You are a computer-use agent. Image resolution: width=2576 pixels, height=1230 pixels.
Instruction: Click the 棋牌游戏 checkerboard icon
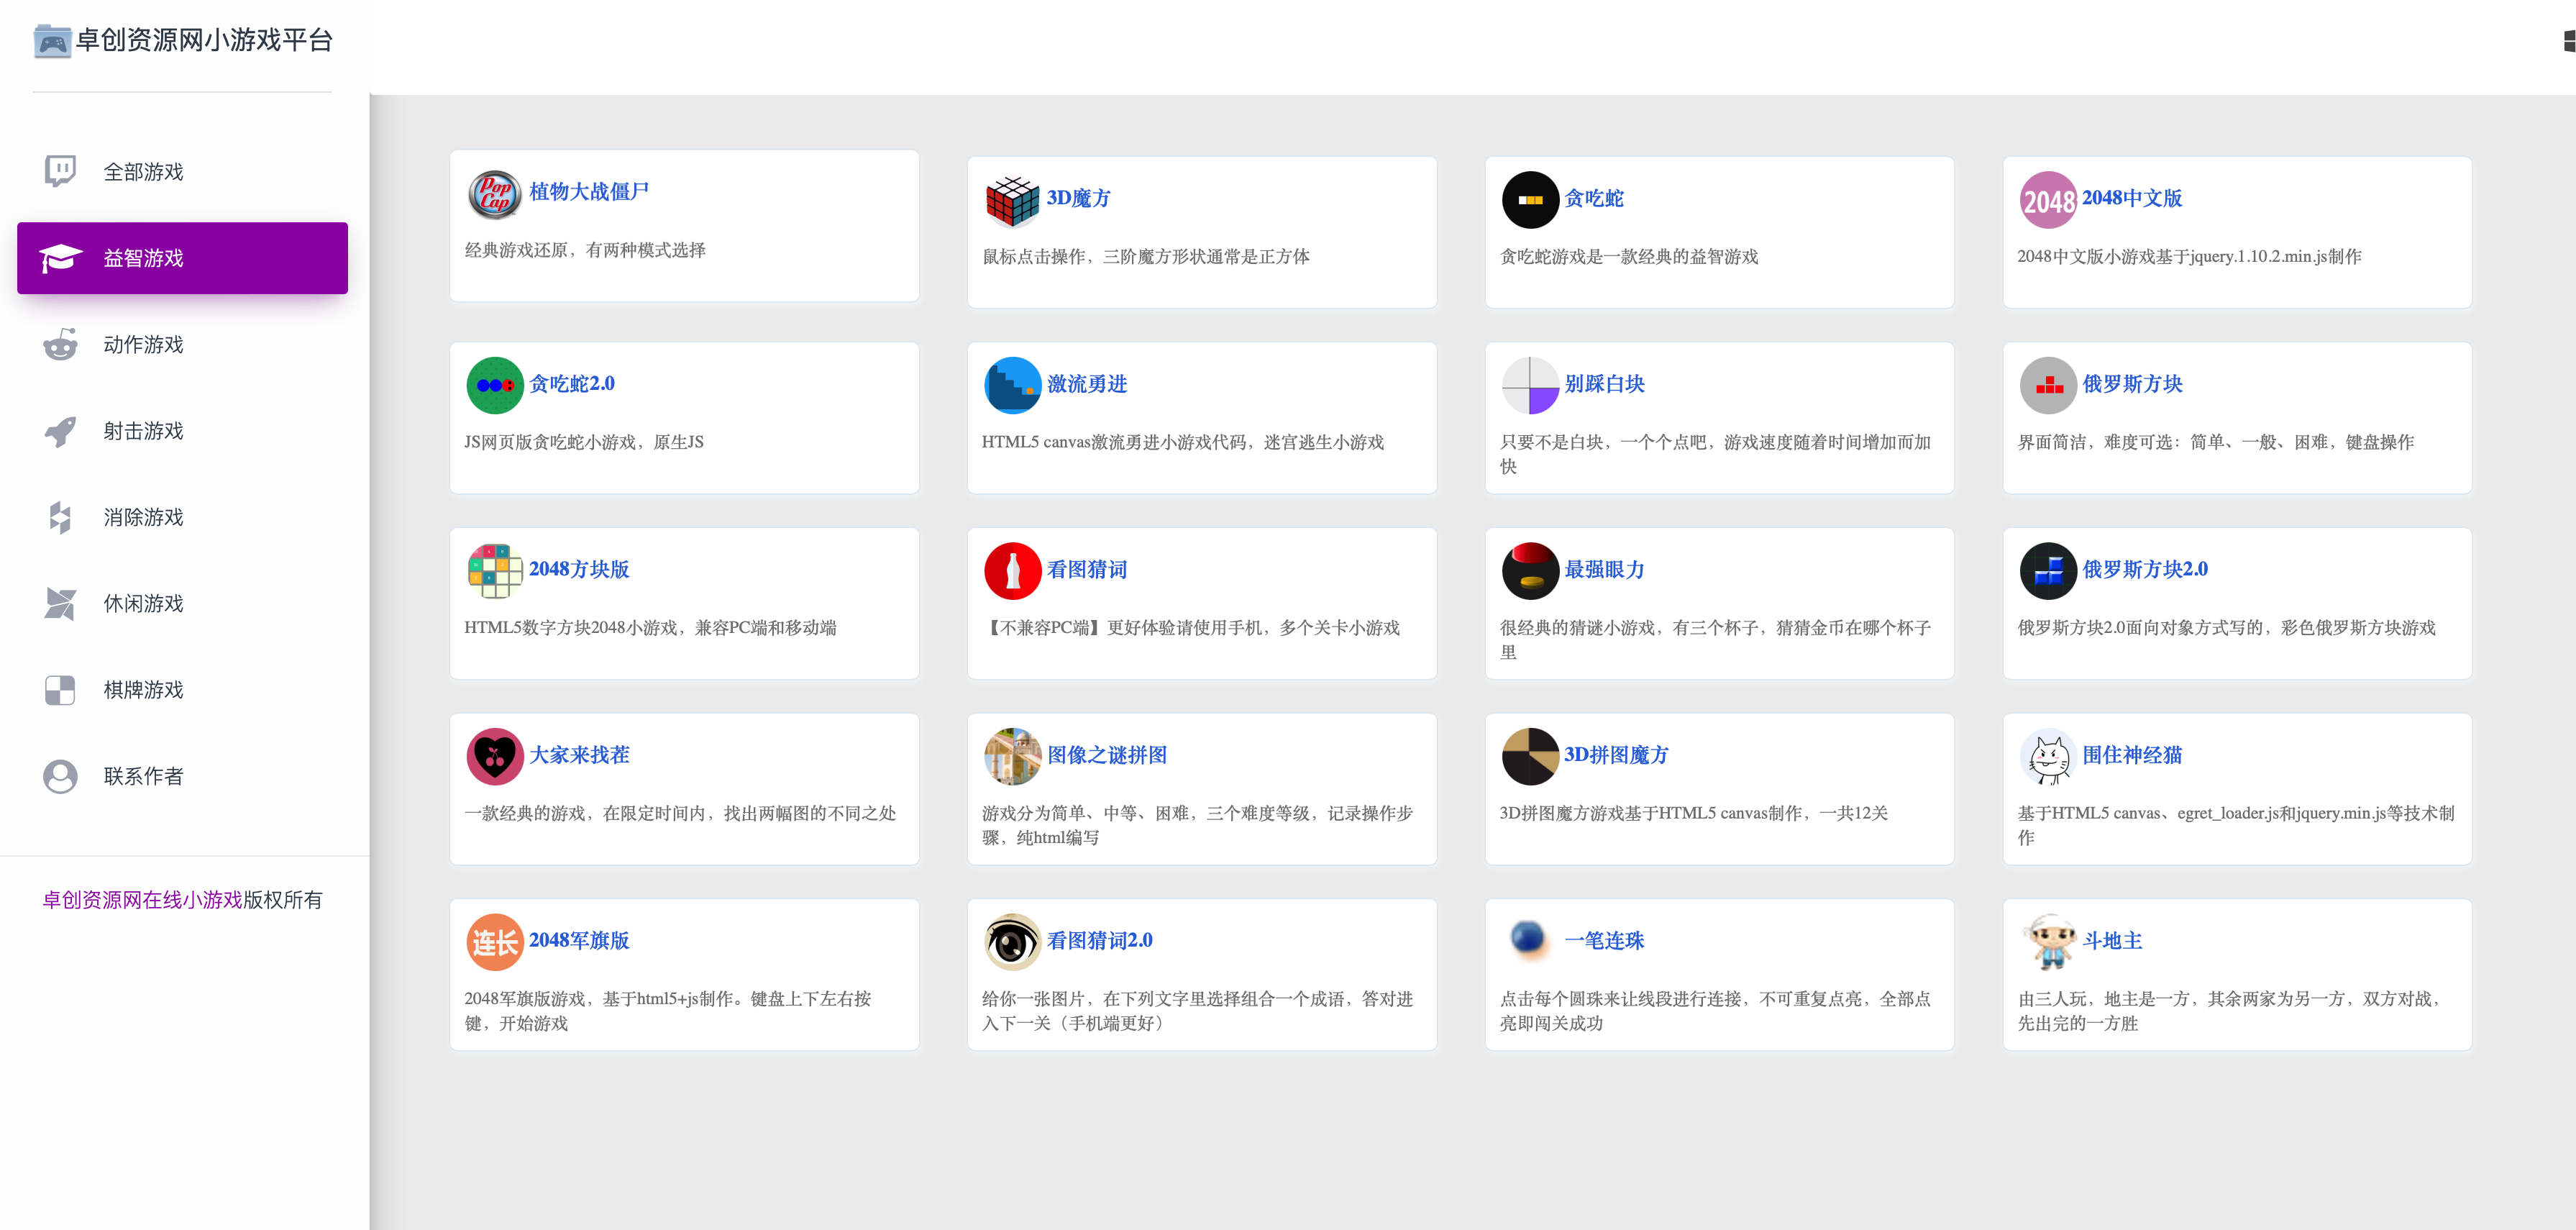point(60,690)
